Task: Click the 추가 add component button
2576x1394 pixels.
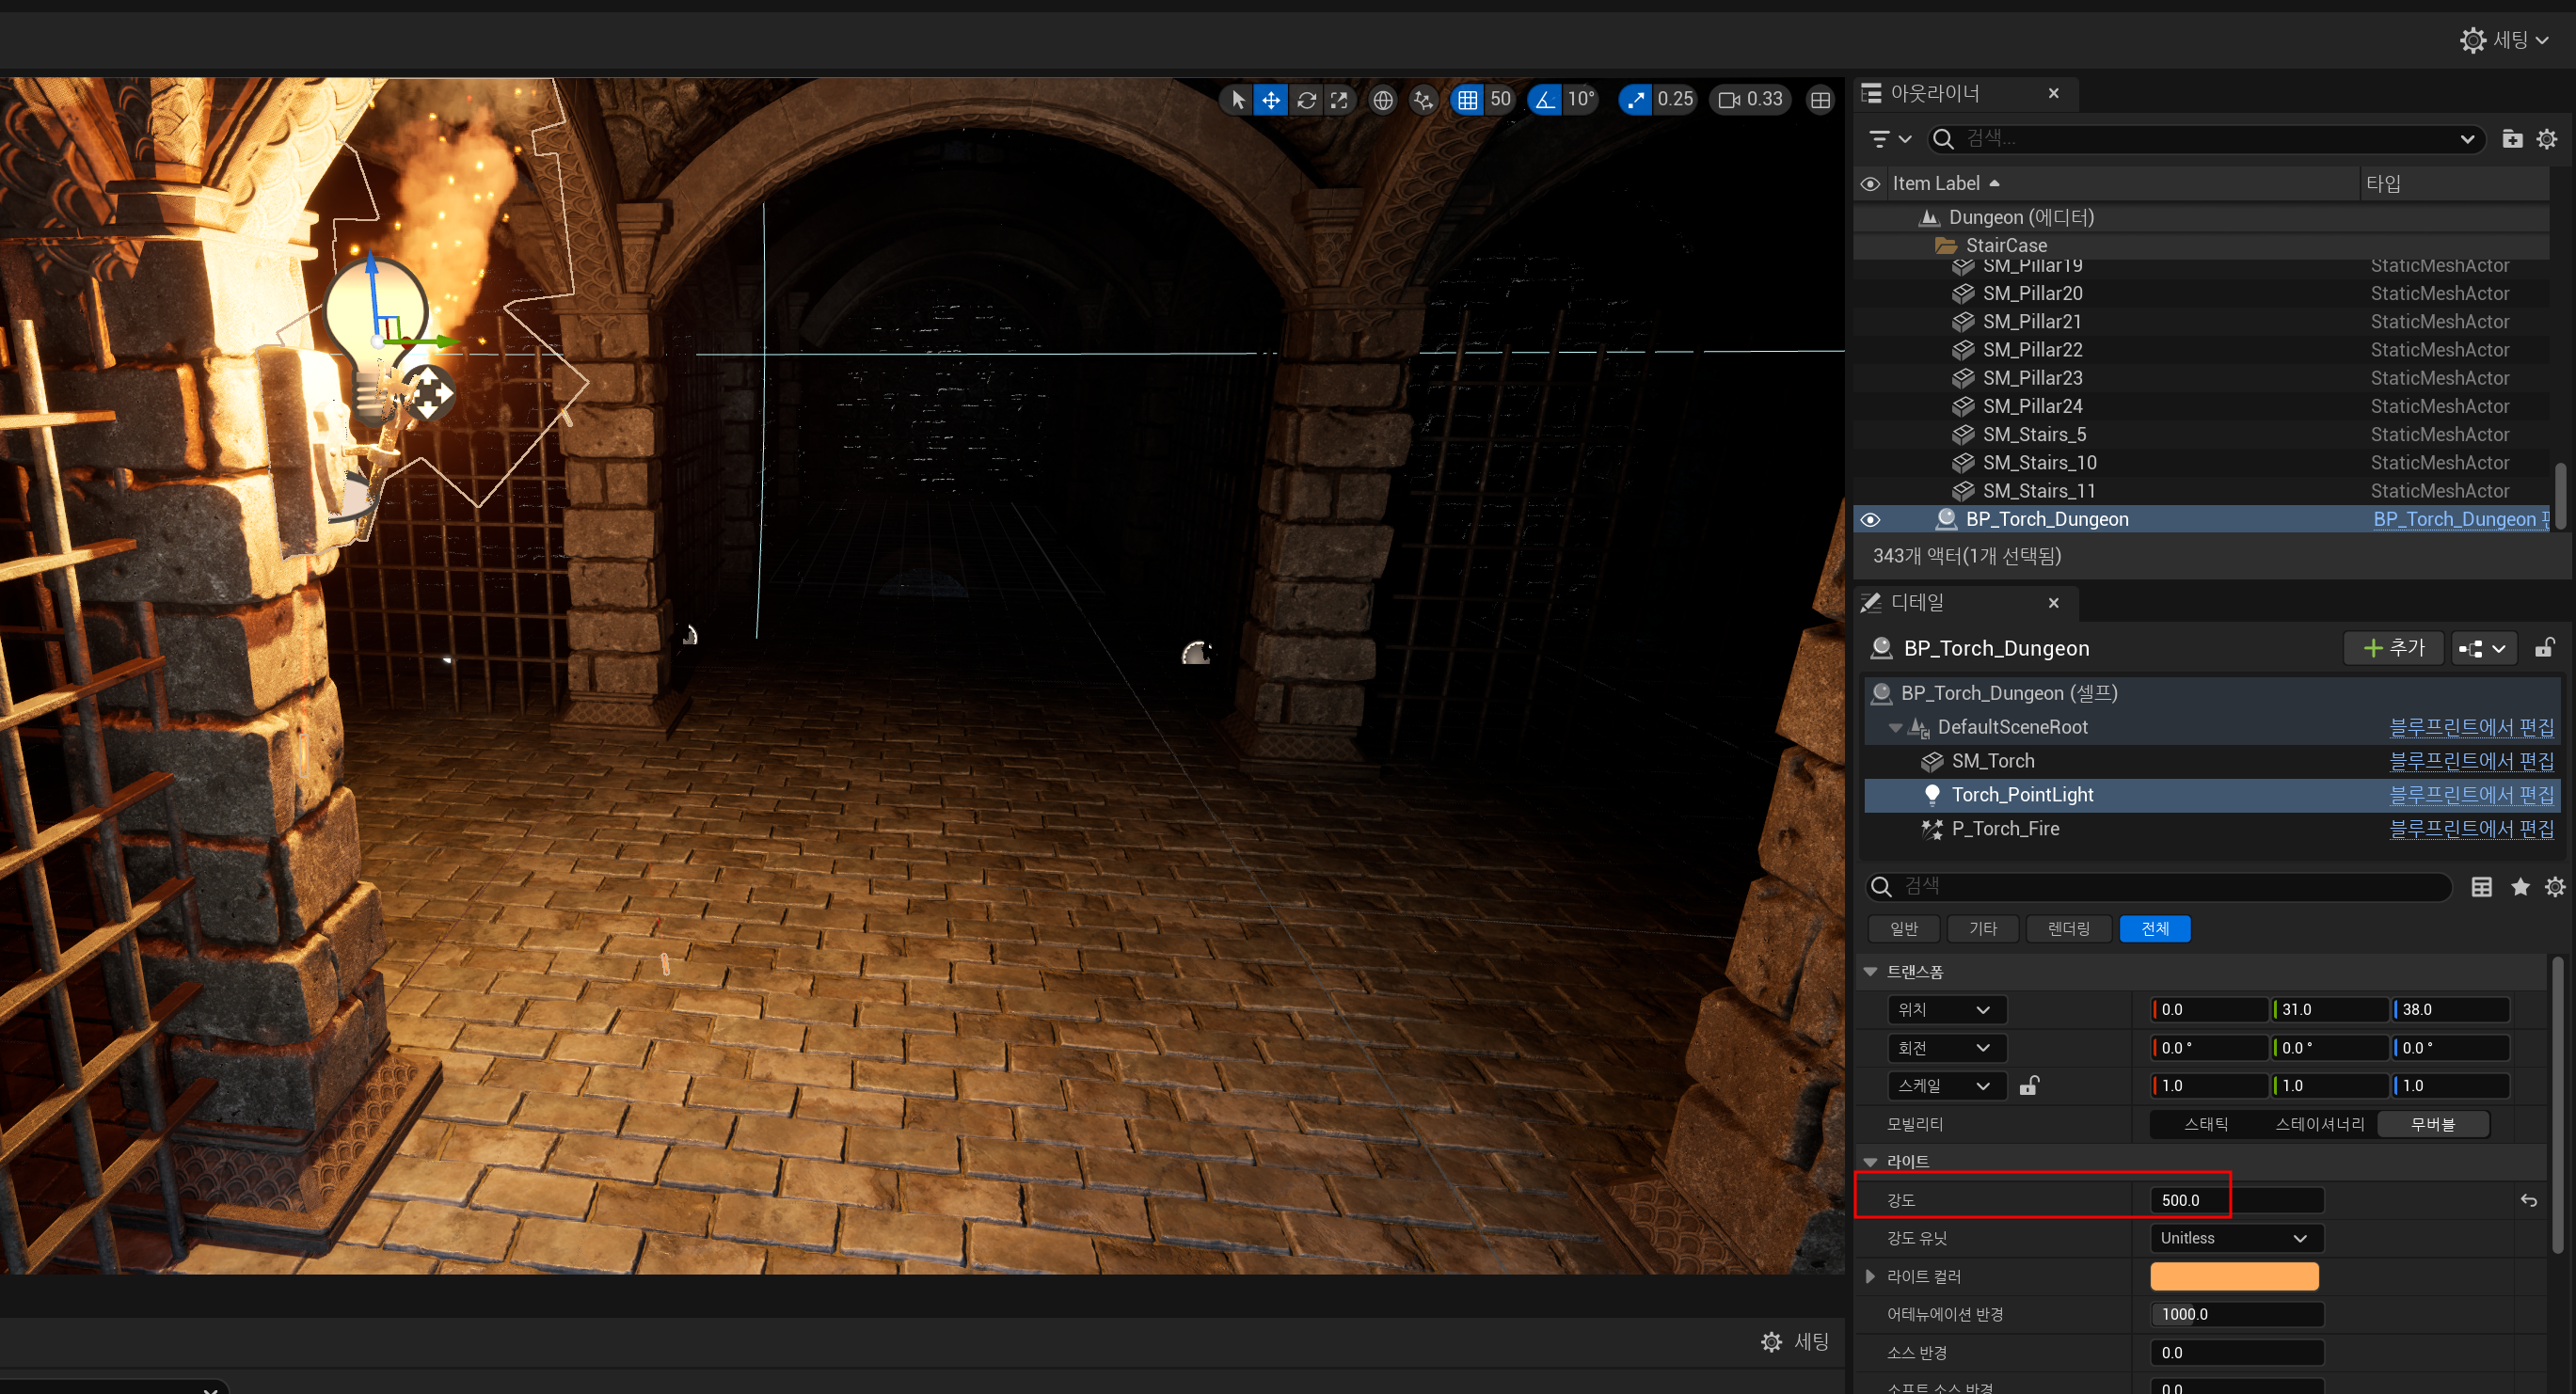Action: pos(2393,648)
